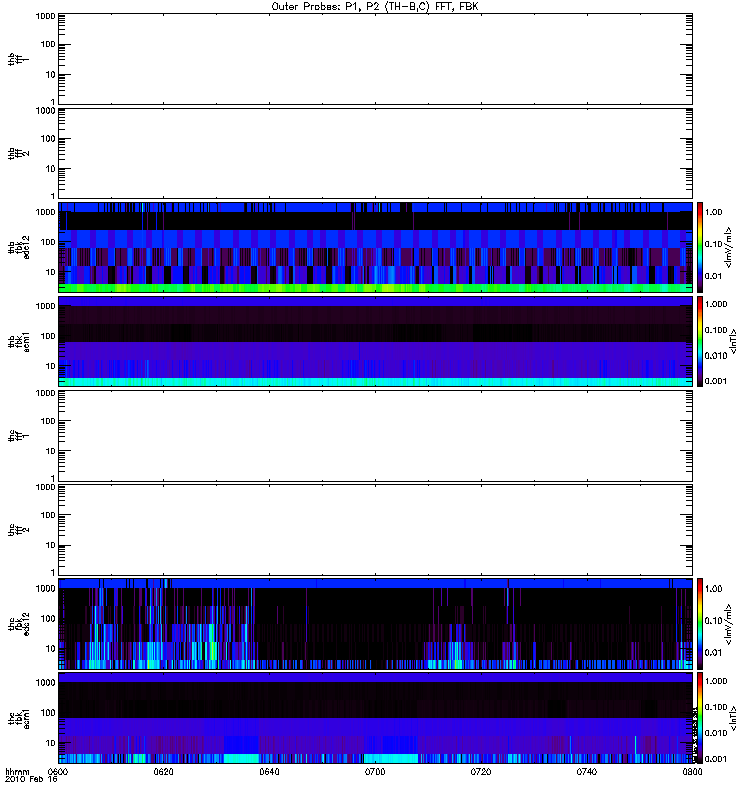Click the empty thb fff 1 plot panel
Image resolution: width=750 pixels, height=800 pixels.
[x=375, y=59]
